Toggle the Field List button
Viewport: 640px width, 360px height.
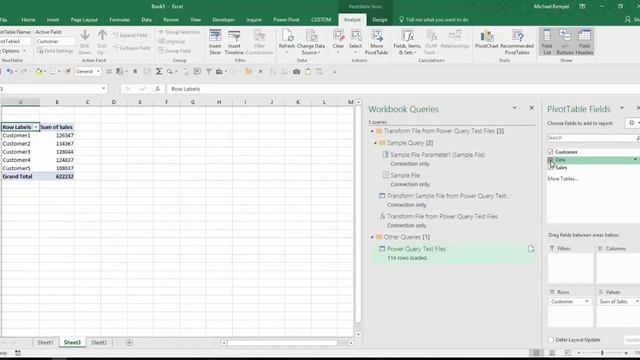pyautogui.click(x=547, y=42)
